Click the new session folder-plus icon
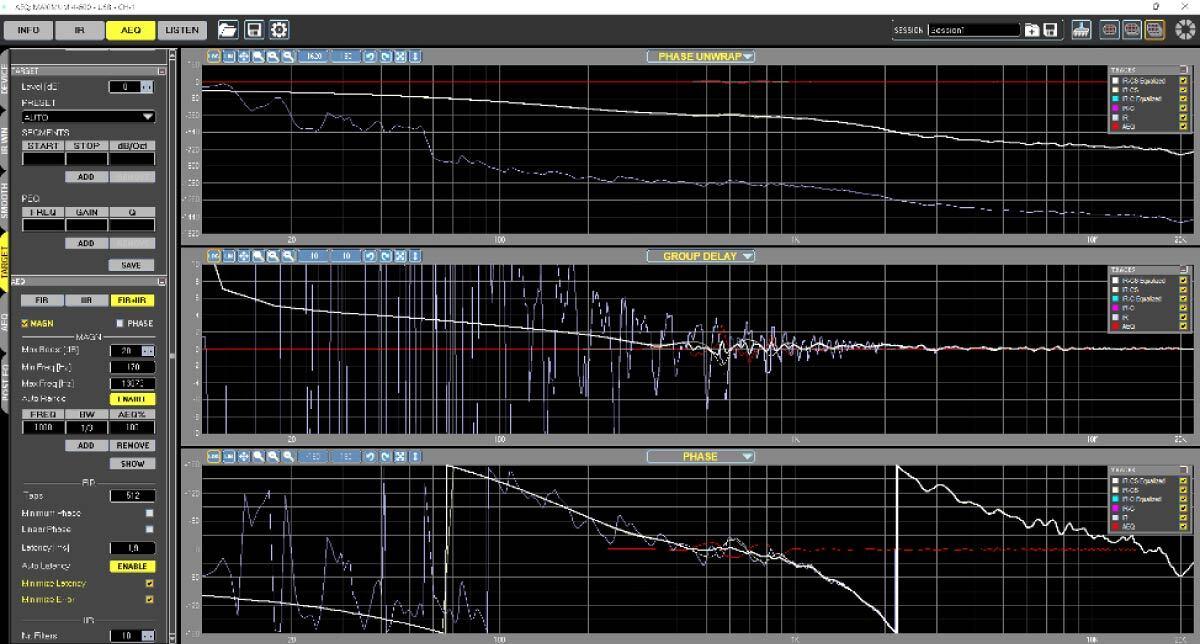The height and width of the screenshot is (644, 1200). point(1031,30)
